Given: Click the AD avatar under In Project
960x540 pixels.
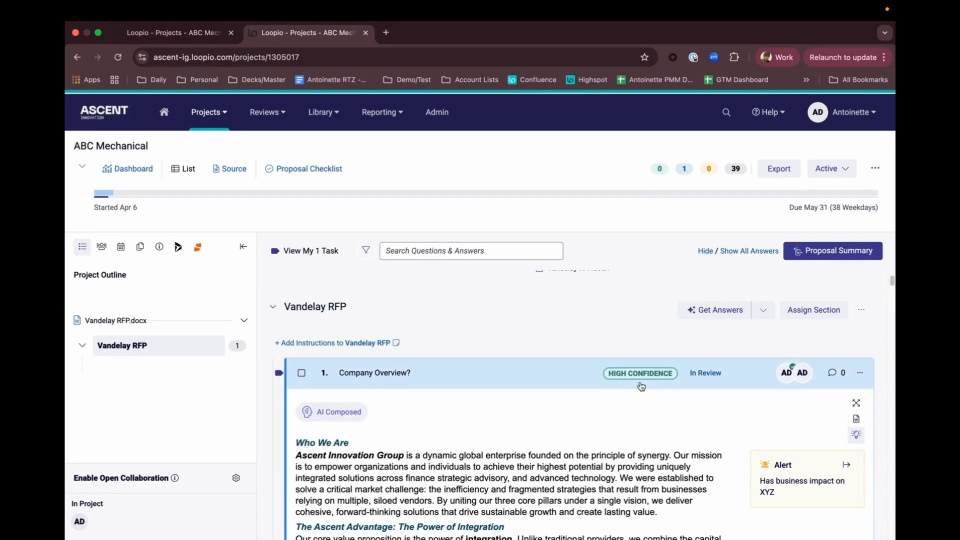Looking at the screenshot, I should (80, 522).
